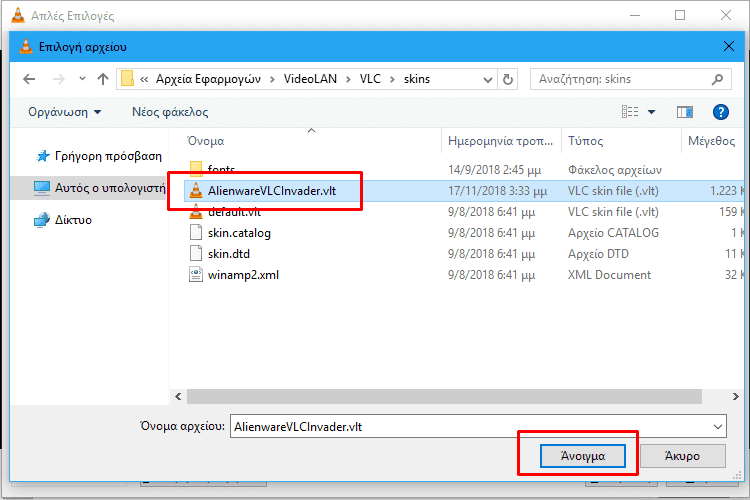Open the Οργάνωση menu
This screenshot has width=750, height=500.
pos(65,112)
